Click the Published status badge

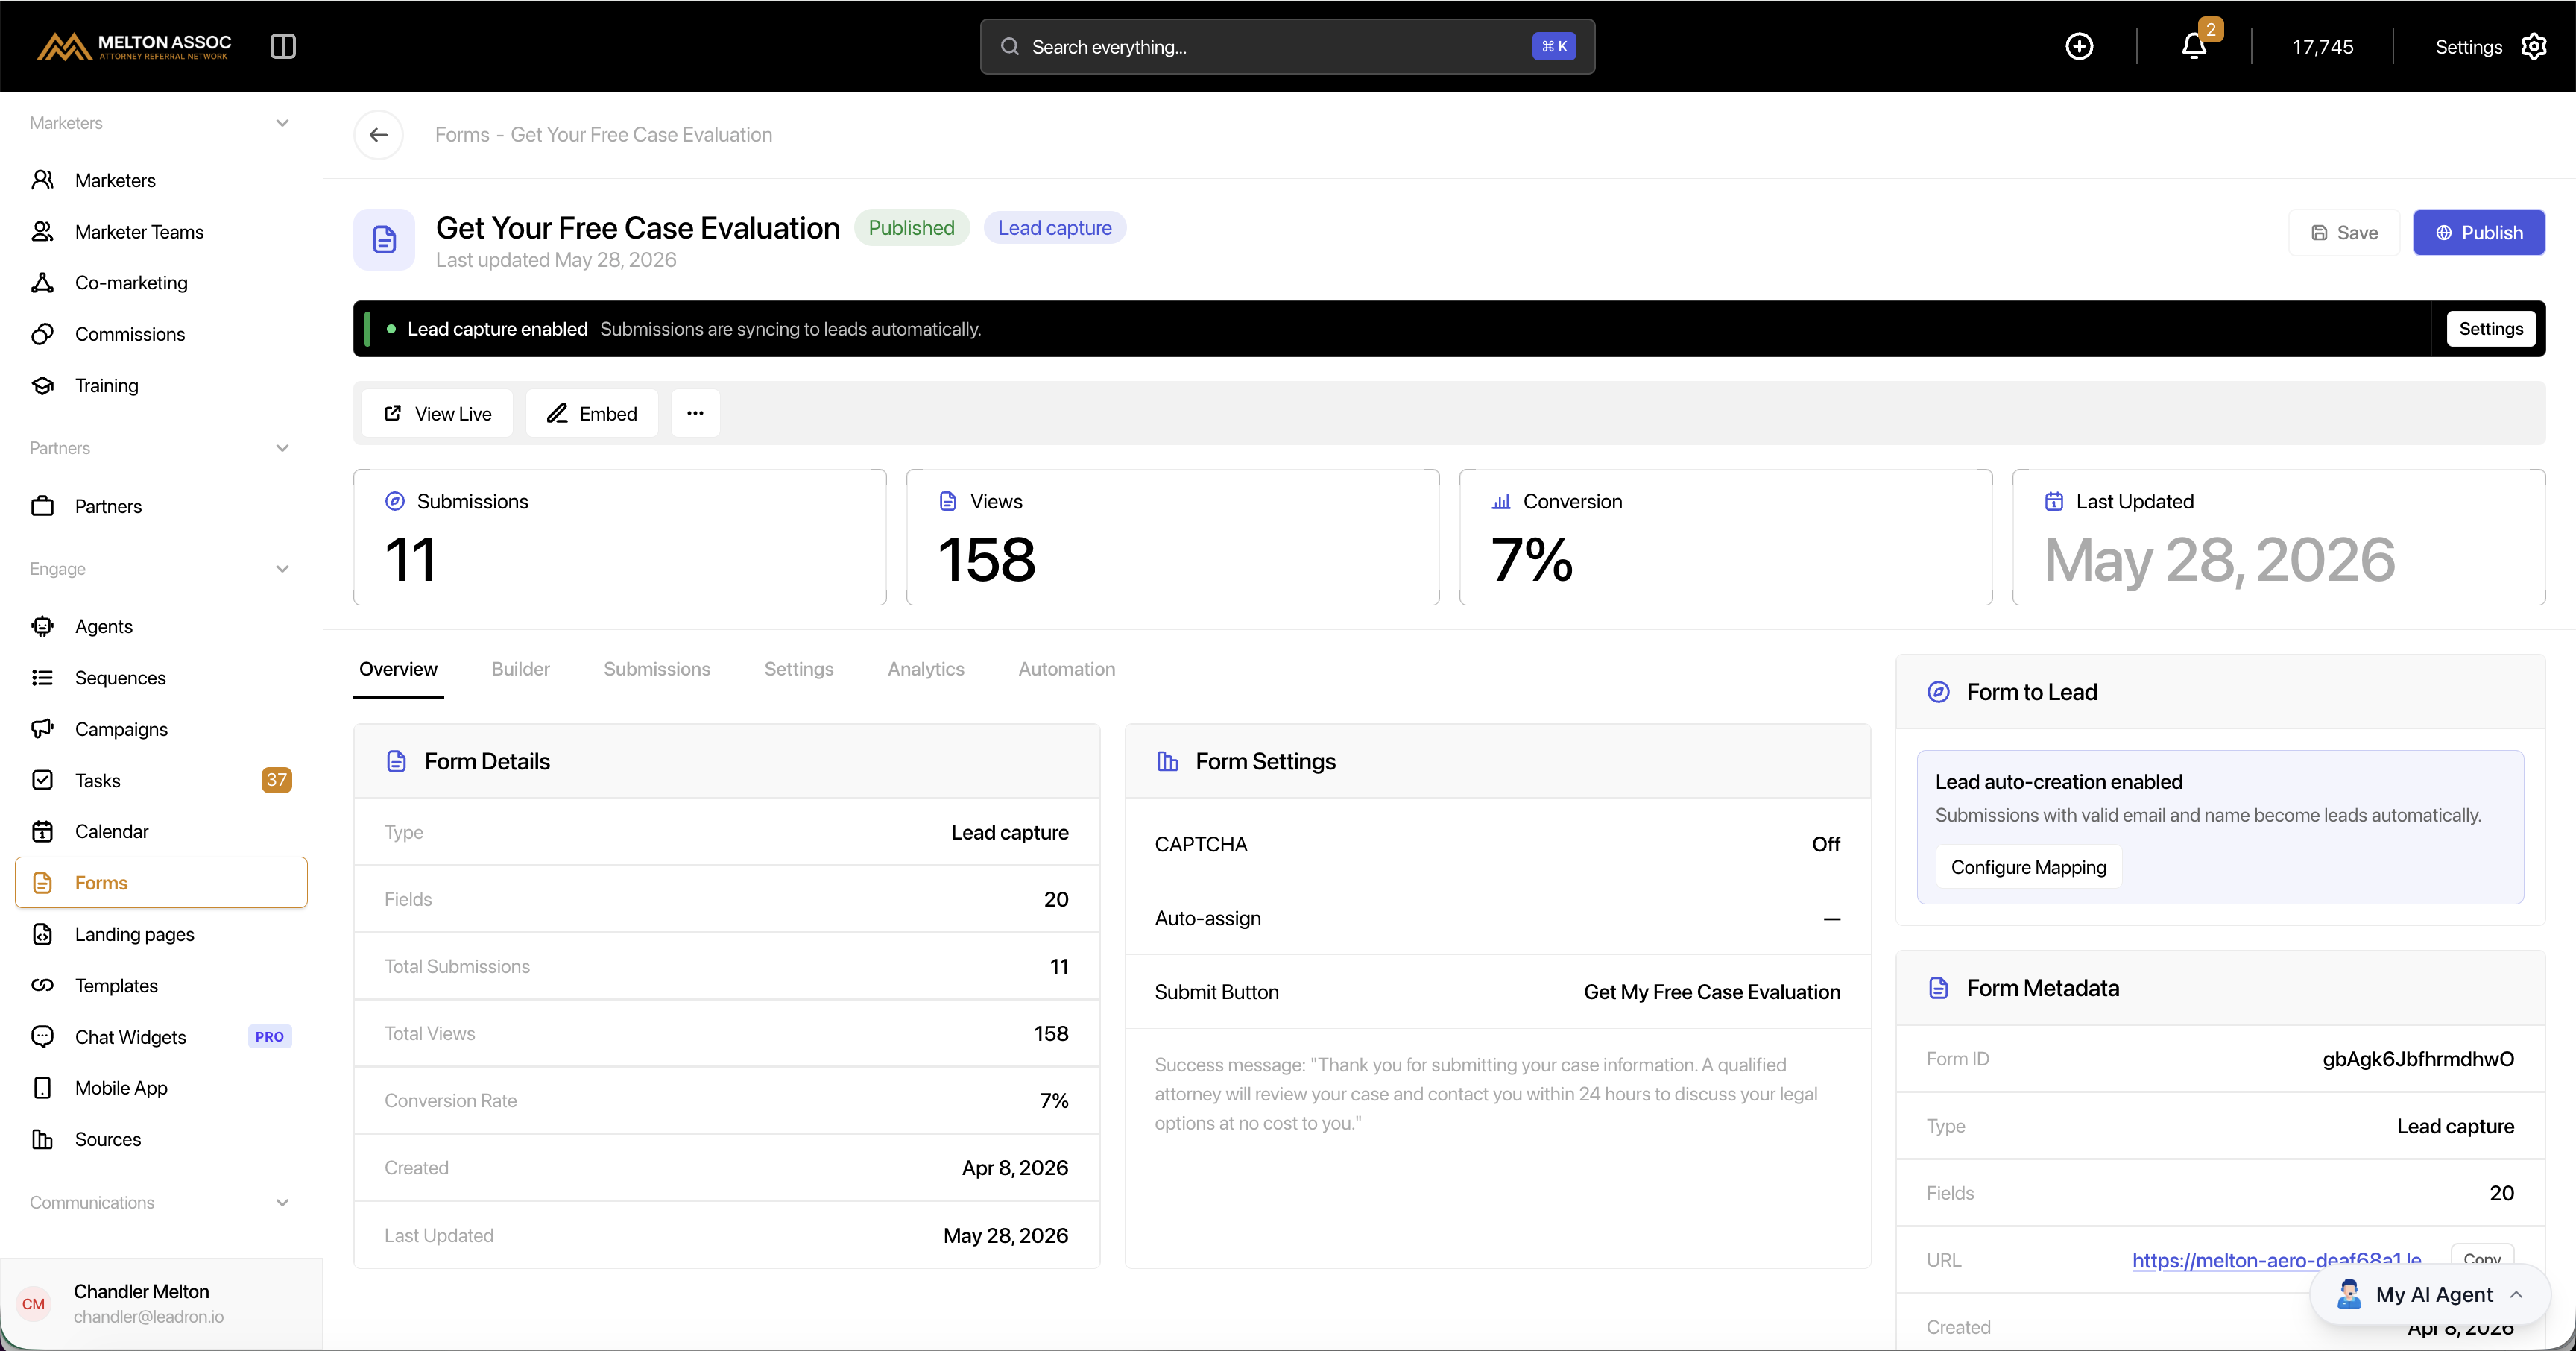coord(911,228)
